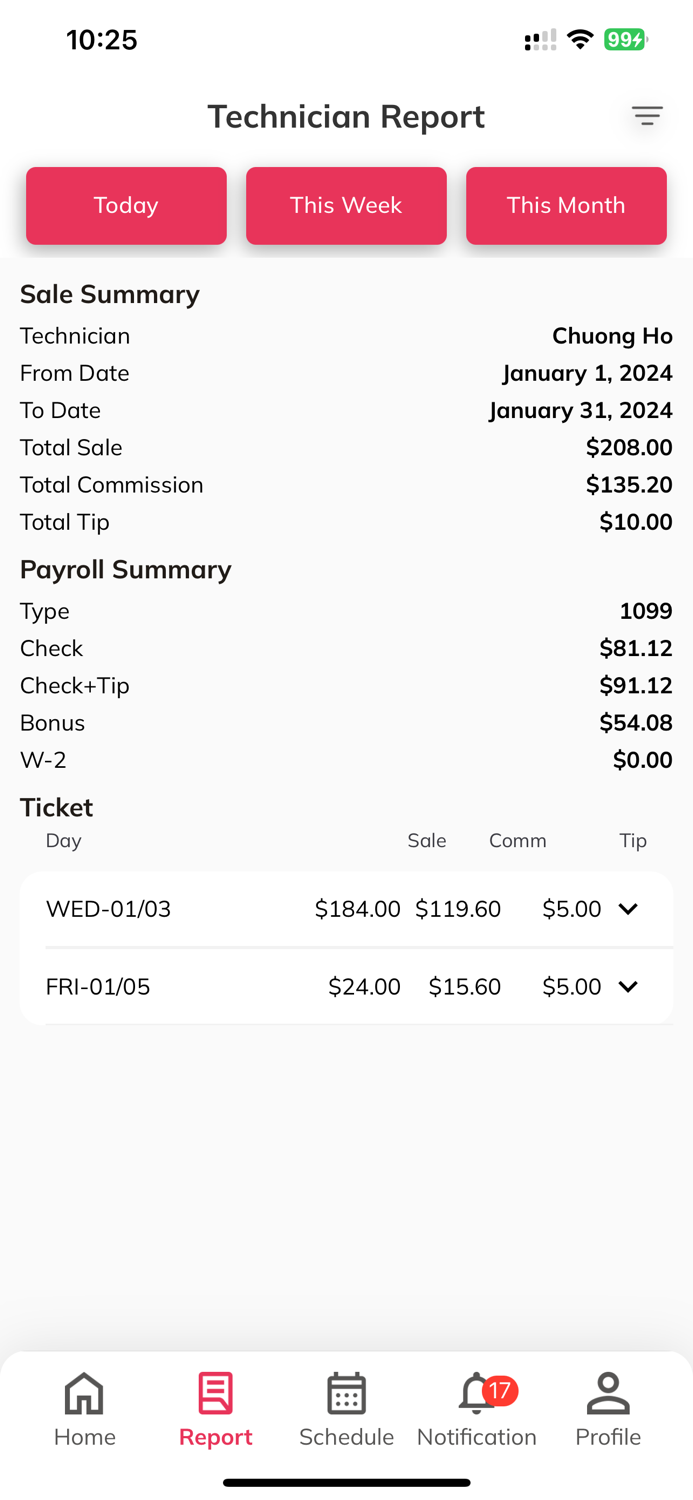Tap the FRI-01/05 ticket row date
This screenshot has height=1500, width=693.
[98, 987]
